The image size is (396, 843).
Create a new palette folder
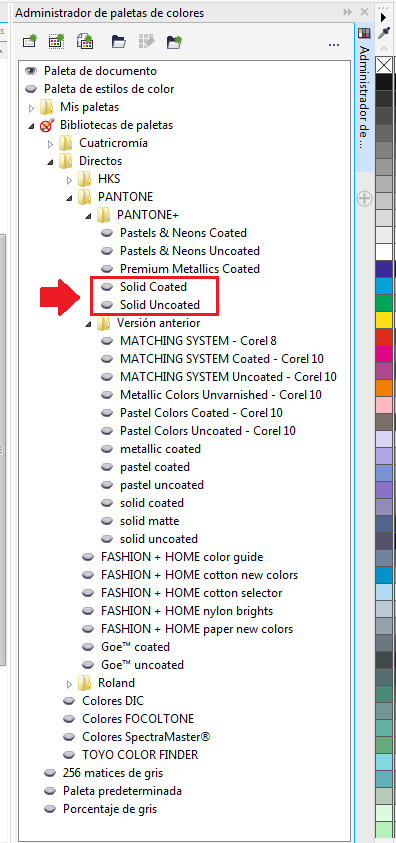[x=174, y=41]
